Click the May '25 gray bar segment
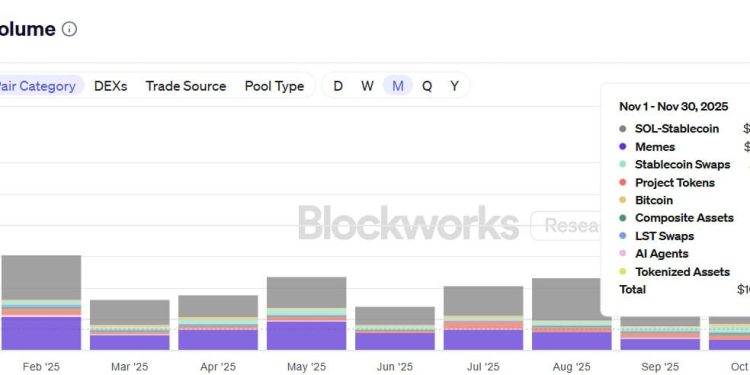The height and width of the screenshot is (375, 750). point(307,293)
